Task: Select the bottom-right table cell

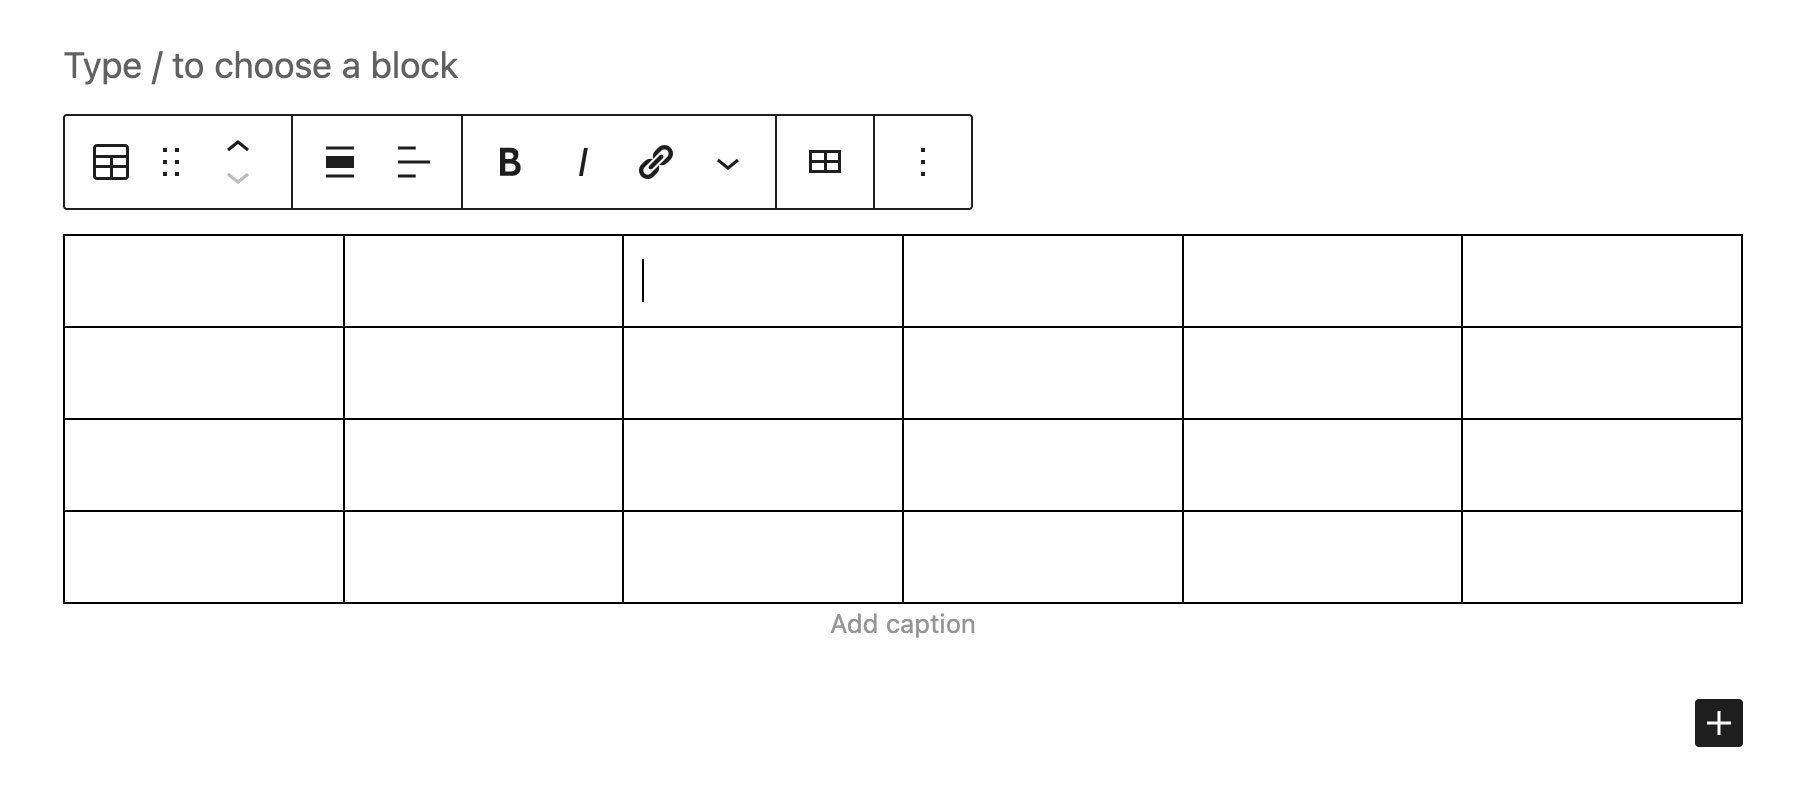Action: point(1602,557)
